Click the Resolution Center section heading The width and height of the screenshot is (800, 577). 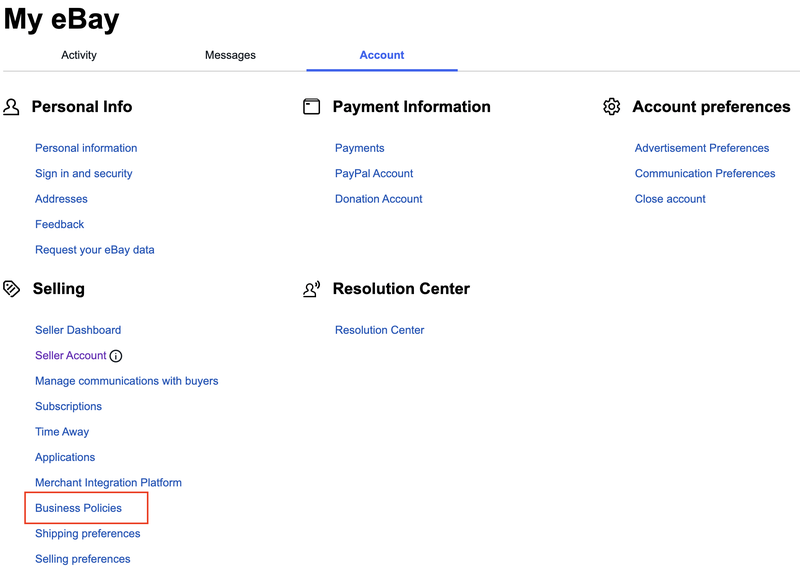(x=401, y=289)
